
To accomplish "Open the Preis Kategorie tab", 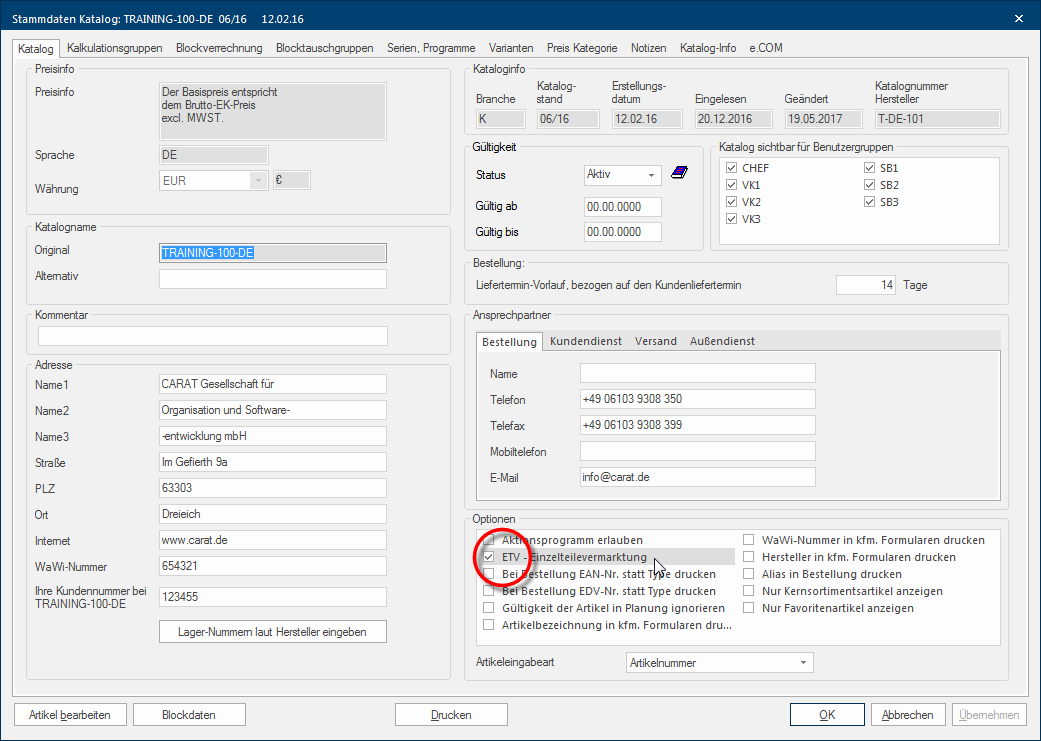I will click(584, 48).
